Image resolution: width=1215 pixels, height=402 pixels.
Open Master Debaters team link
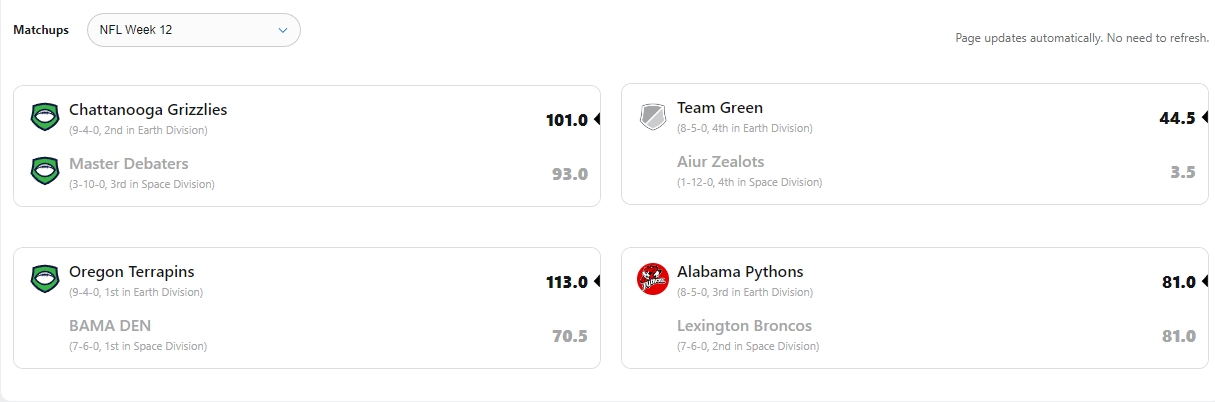129,164
